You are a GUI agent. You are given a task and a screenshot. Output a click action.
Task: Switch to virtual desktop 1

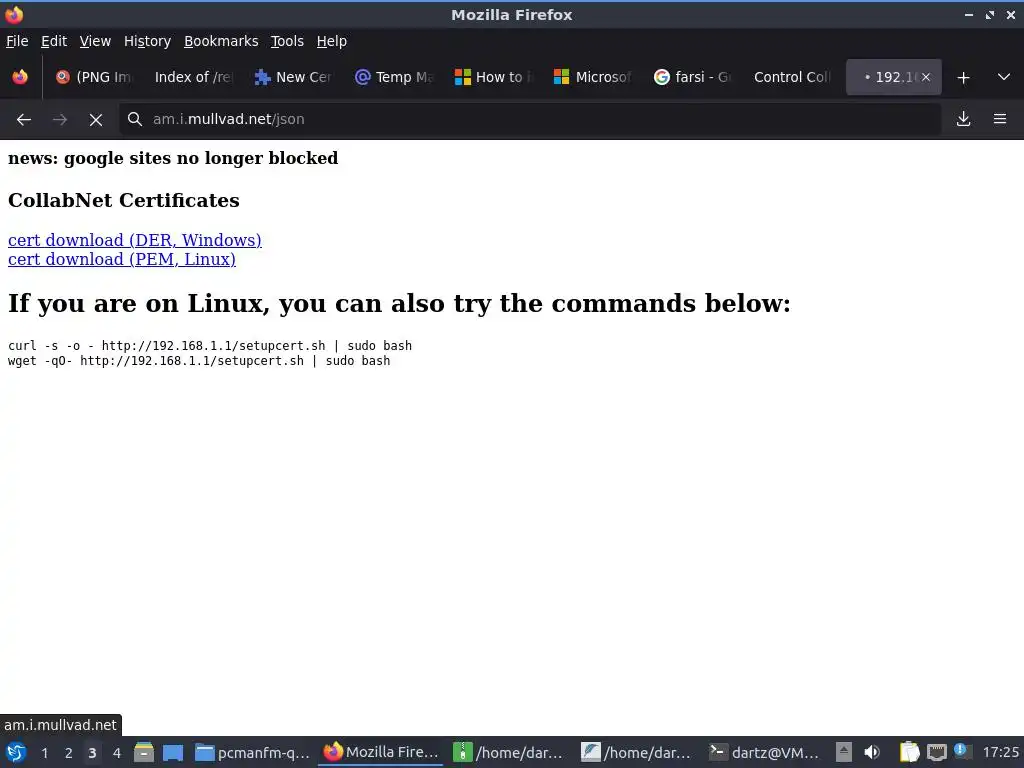[x=44, y=753]
